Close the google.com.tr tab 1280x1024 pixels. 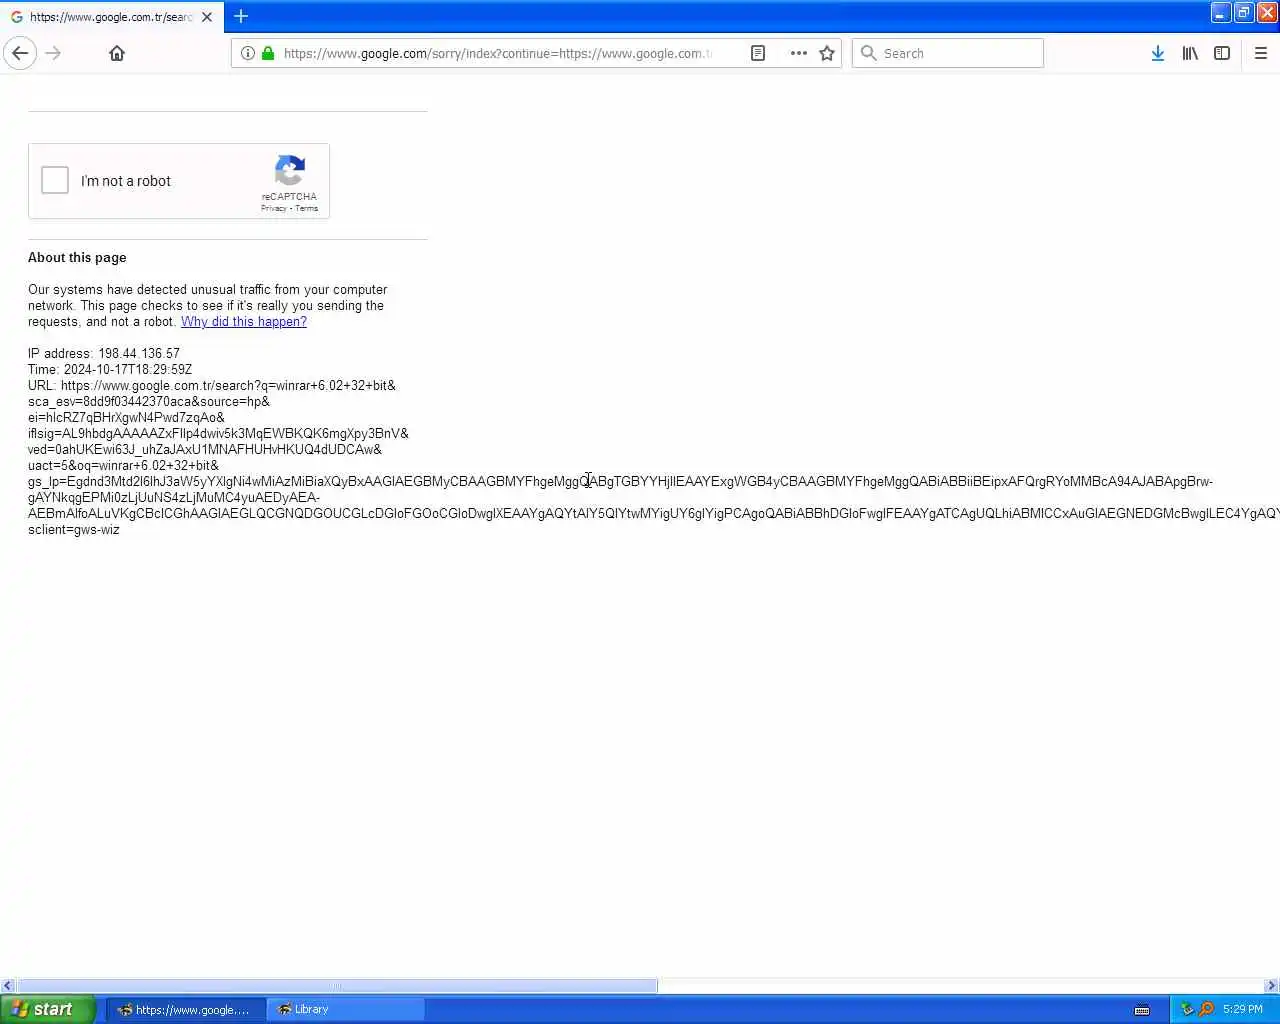[207, 17]
